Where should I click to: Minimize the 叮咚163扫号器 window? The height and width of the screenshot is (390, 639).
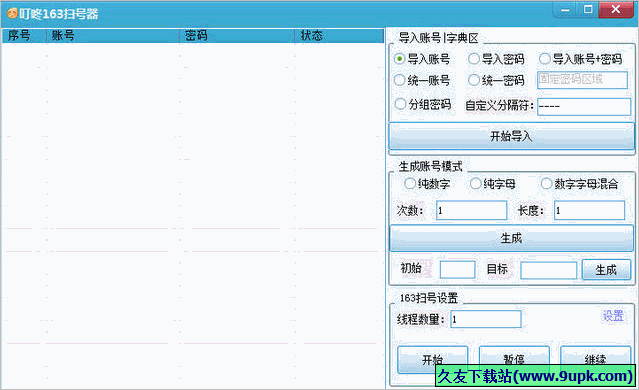[x=565, y=10]
